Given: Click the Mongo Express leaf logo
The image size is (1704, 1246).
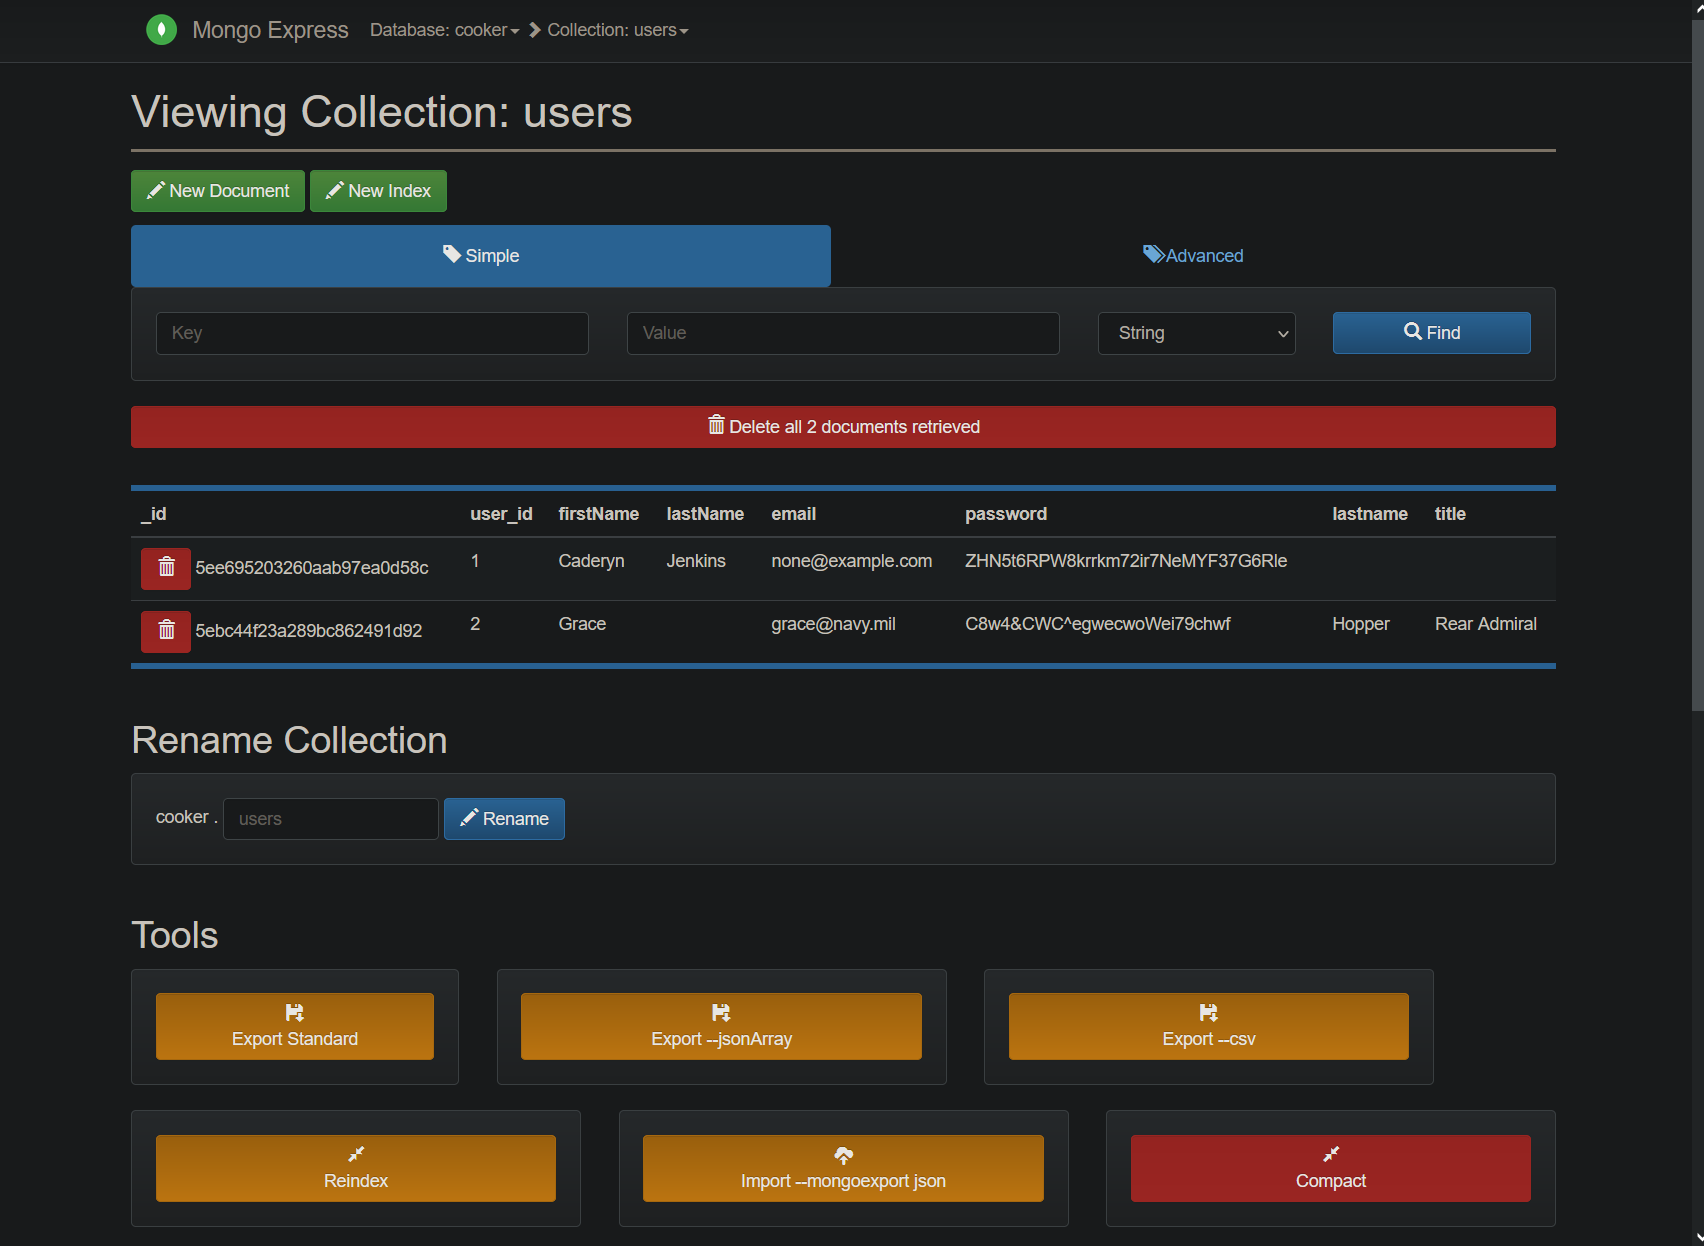Looking at the screenshot, I should tap(161, 30).
